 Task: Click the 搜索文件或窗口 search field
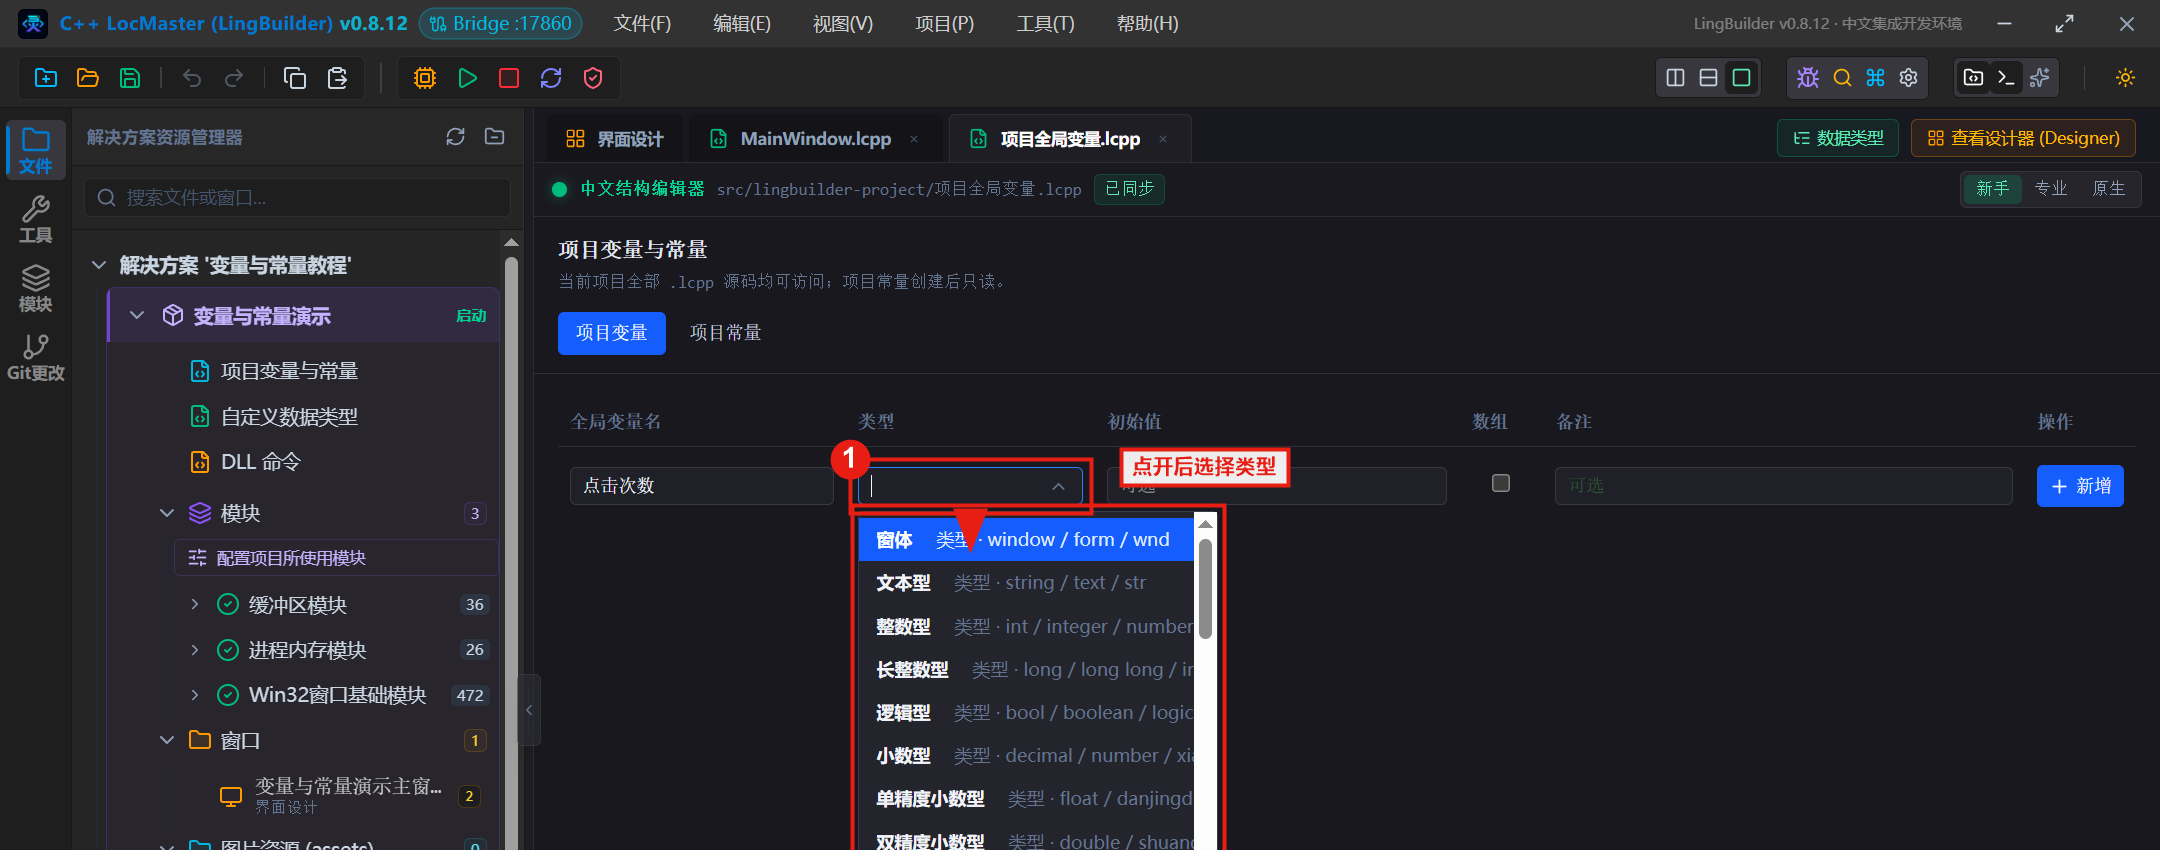point(298,198)
